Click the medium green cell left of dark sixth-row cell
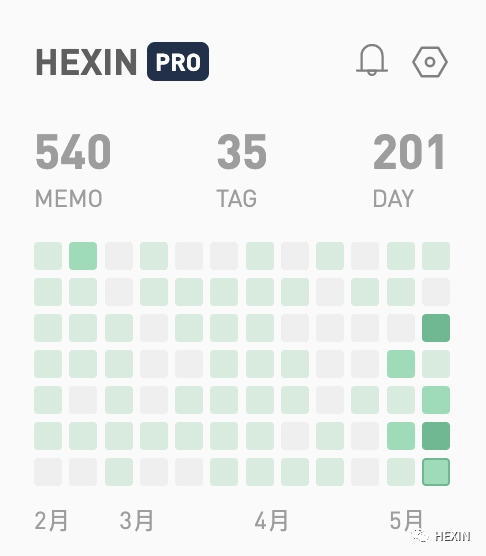 [x=401, y=436]
